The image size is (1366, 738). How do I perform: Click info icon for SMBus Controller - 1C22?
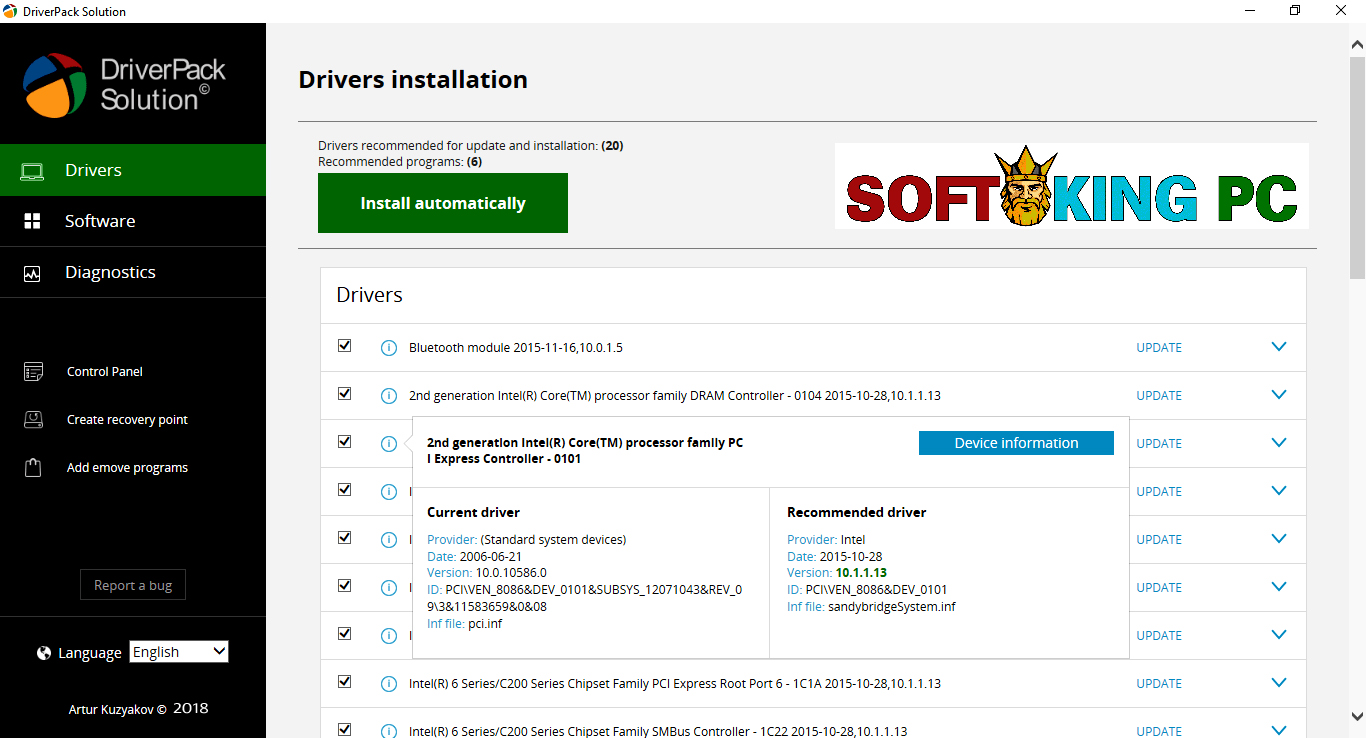[x=389, y=731]
